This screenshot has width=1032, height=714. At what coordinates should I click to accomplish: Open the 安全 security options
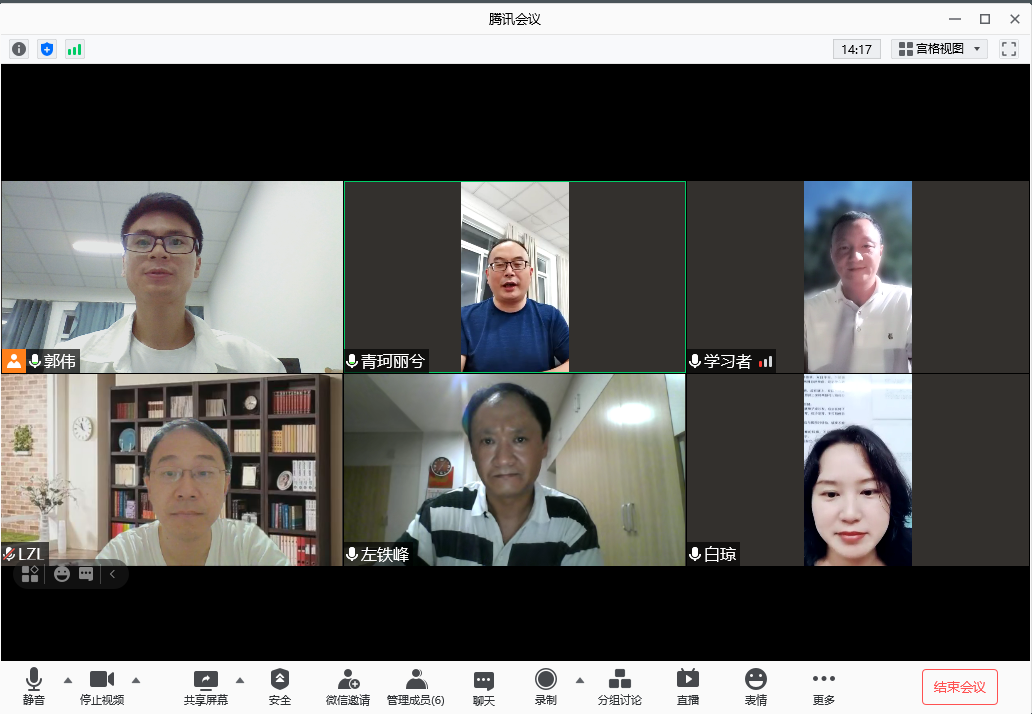[280, 687]
